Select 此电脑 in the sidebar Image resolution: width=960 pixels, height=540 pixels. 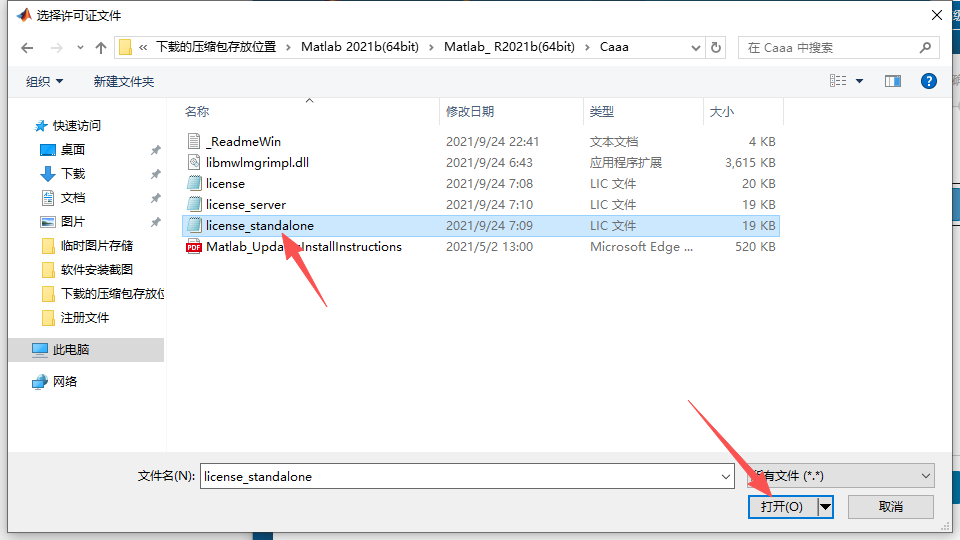(x=86, y=350)
